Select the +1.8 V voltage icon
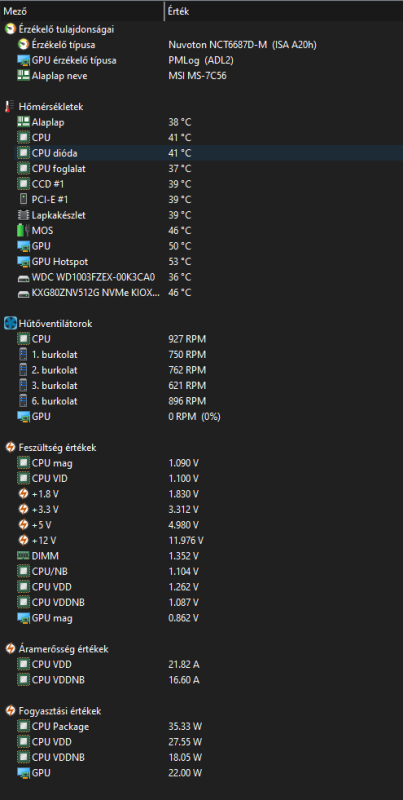Screen dimensions: 403x800 (23, 494)
